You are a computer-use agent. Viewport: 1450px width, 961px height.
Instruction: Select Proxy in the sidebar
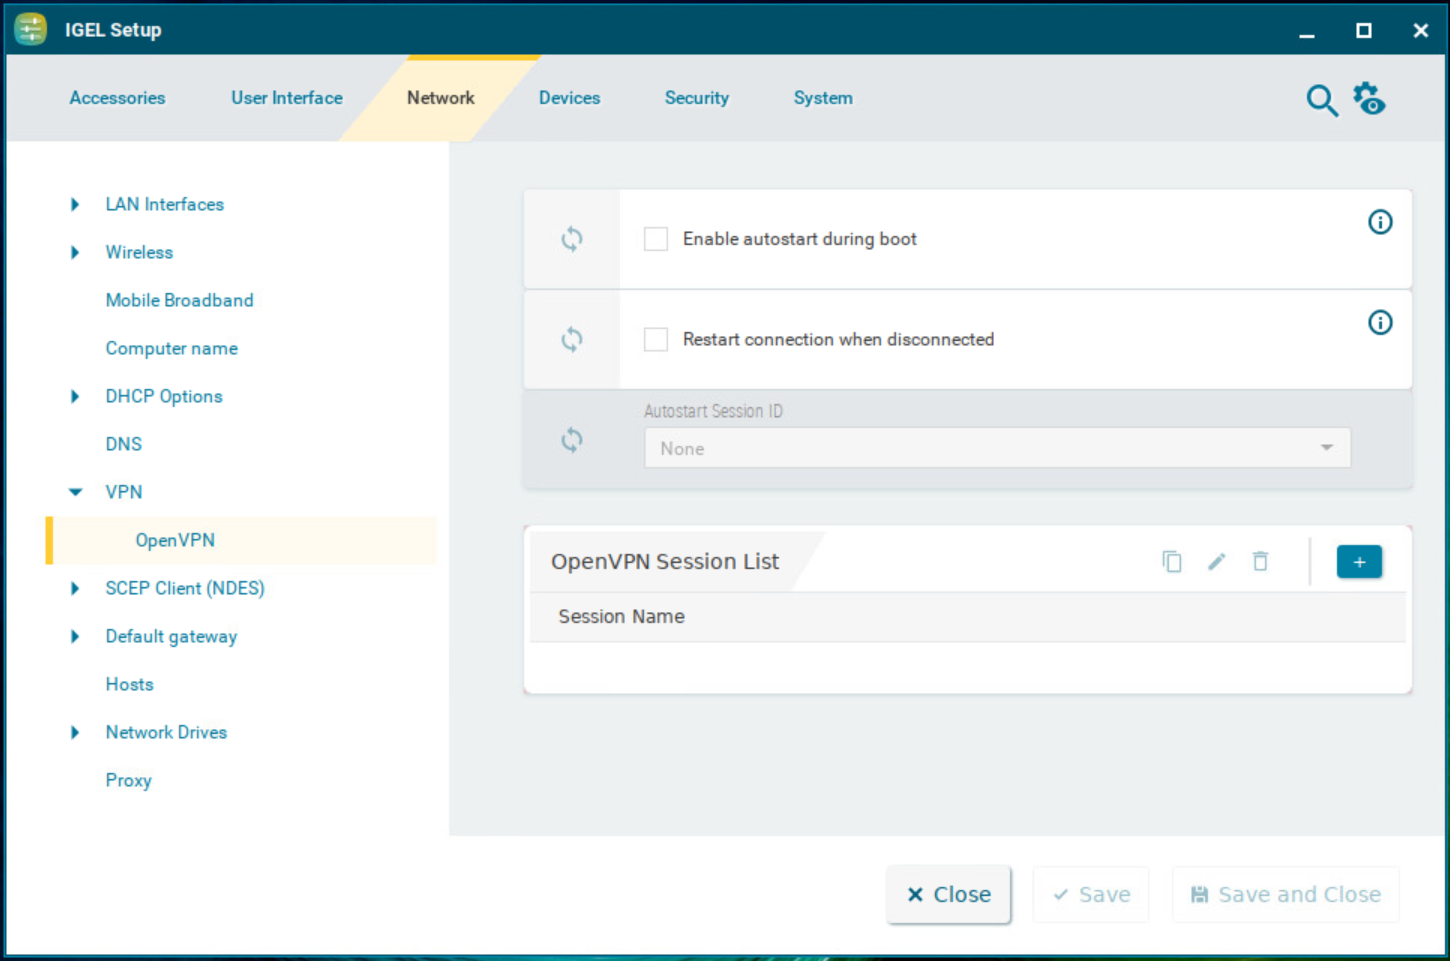click(x=128, y=780)
